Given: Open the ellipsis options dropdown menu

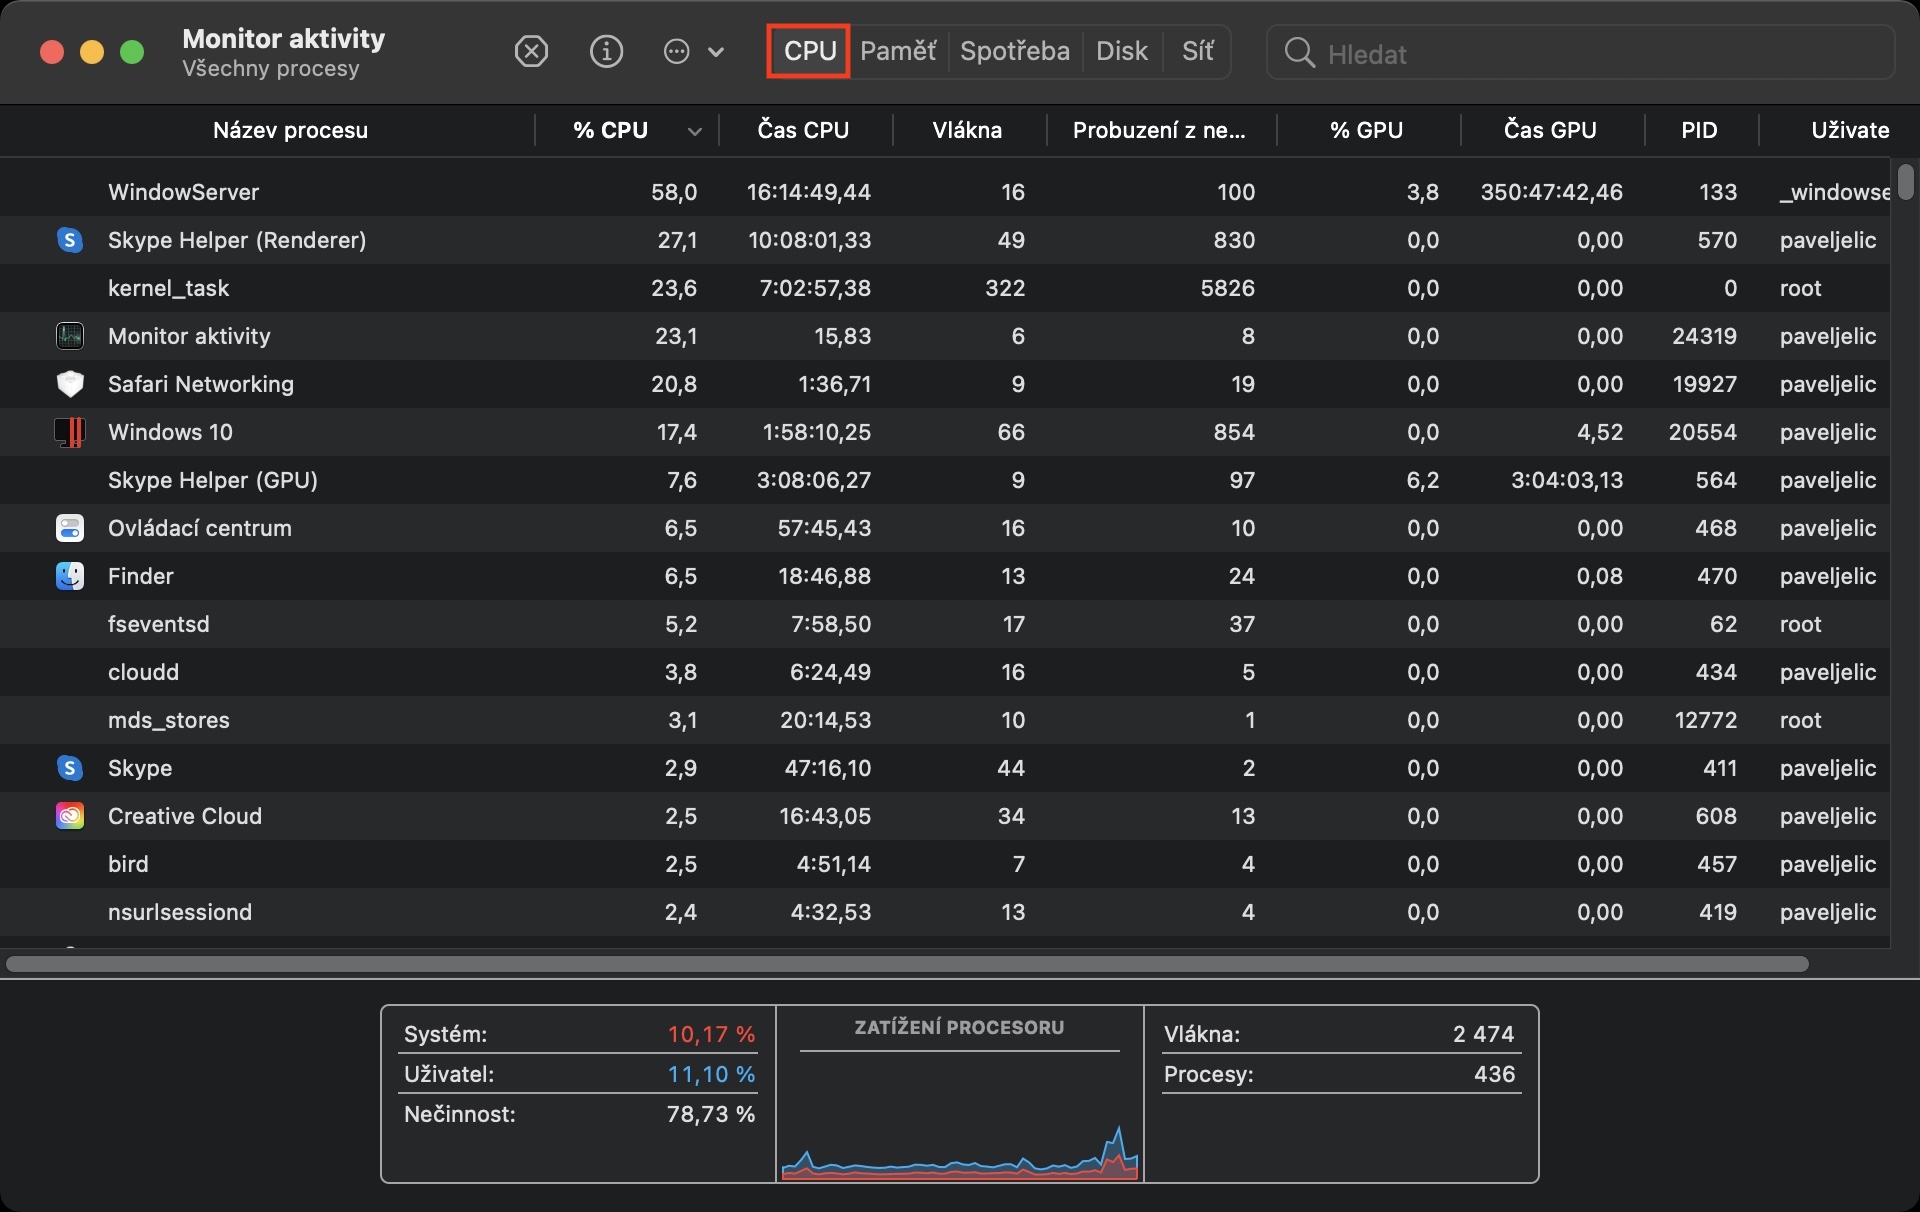Looking at the screenshot, I should pyautogui.click(x=693, y=51).
